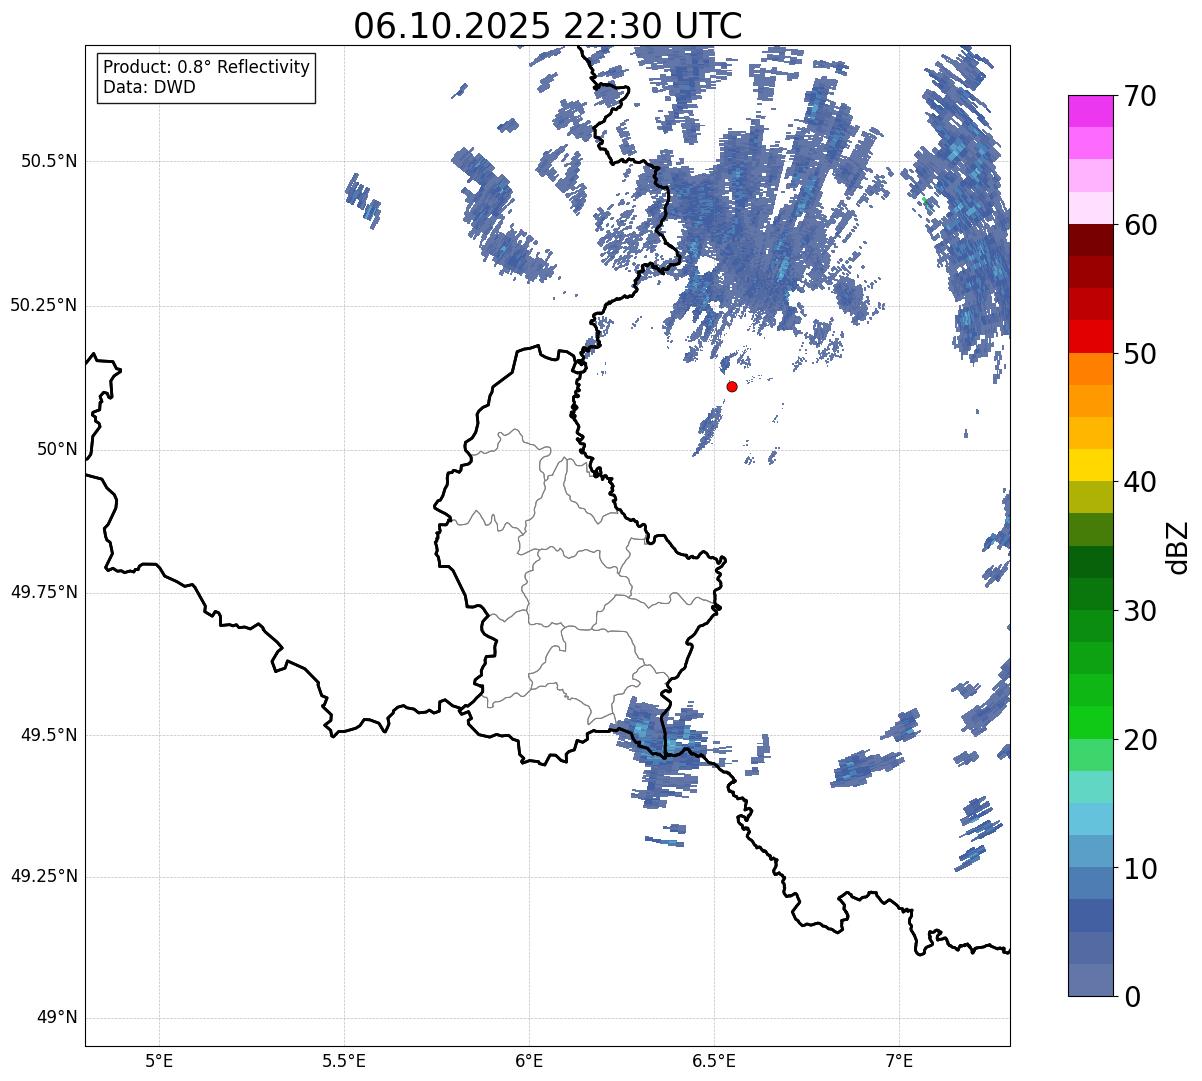Viewport: 1202px width, 1081px height.
Task: Click the dark maroon colorbar segment below 60
Action: [1090, 240]
